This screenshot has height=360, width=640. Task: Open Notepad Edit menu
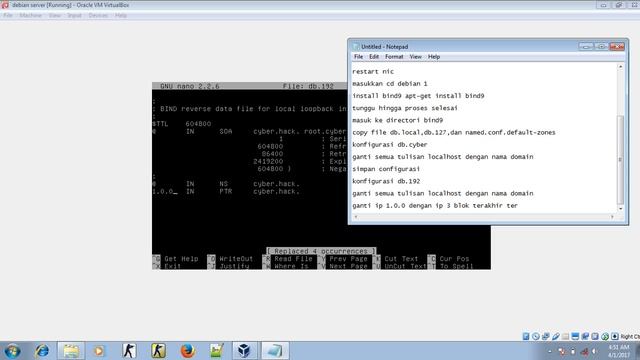[x=374, y=57]
